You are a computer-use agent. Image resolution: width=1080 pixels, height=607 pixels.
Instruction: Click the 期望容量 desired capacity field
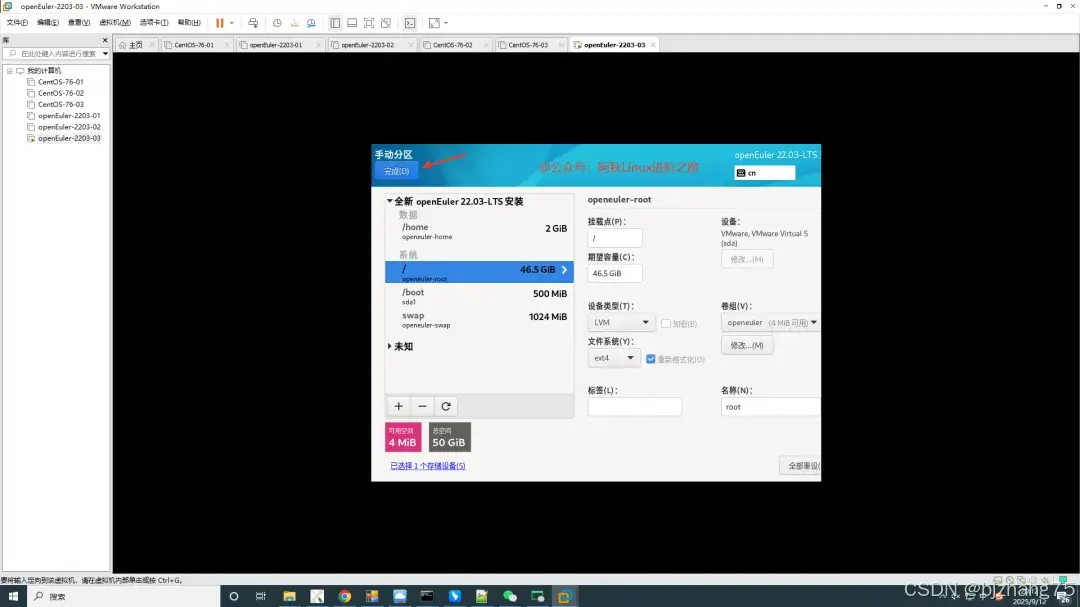tap(614, 273)
